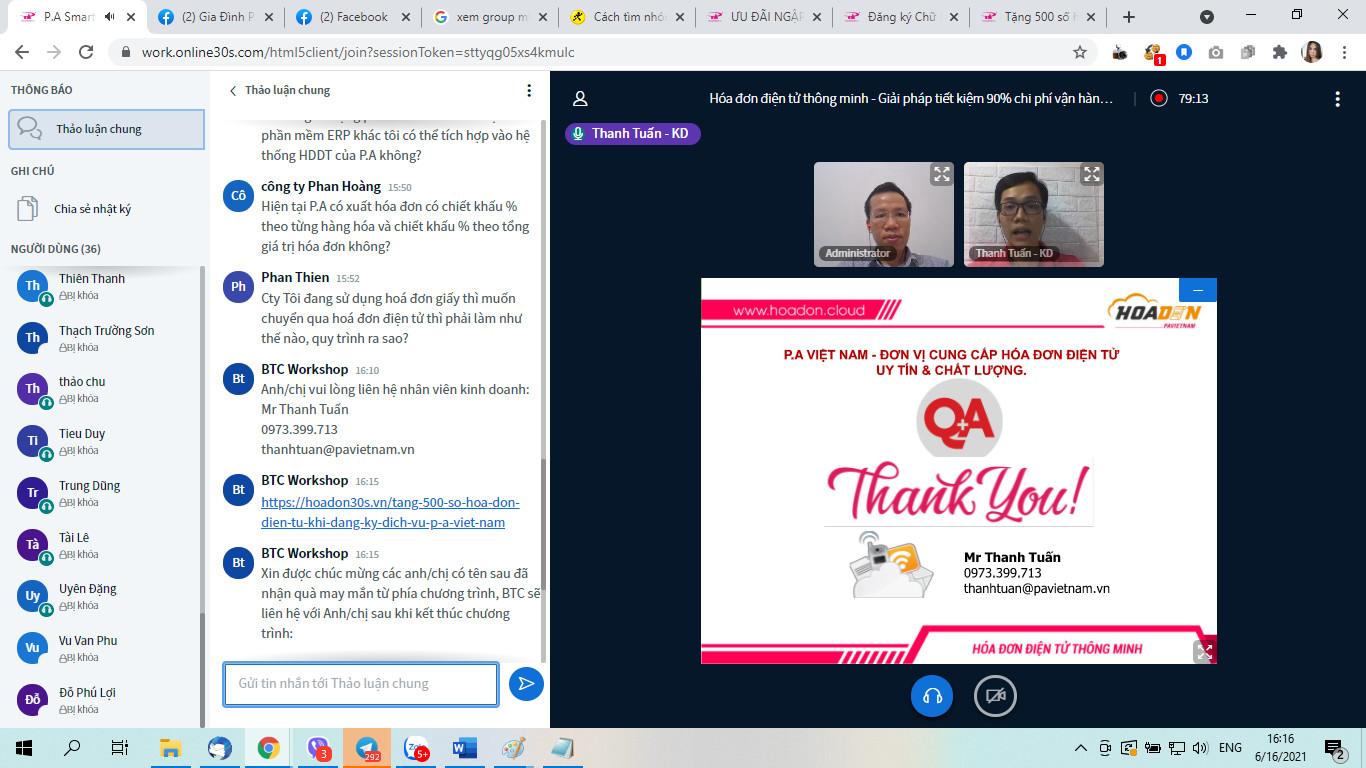Focus the Gửi tin nhắn chat input field

pyautogui.click(x=361, y=684)
